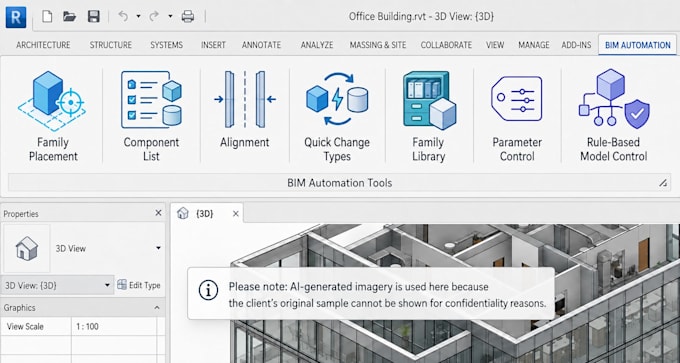
Task: Select the View ribbon tab
Action: pos(495,45)
